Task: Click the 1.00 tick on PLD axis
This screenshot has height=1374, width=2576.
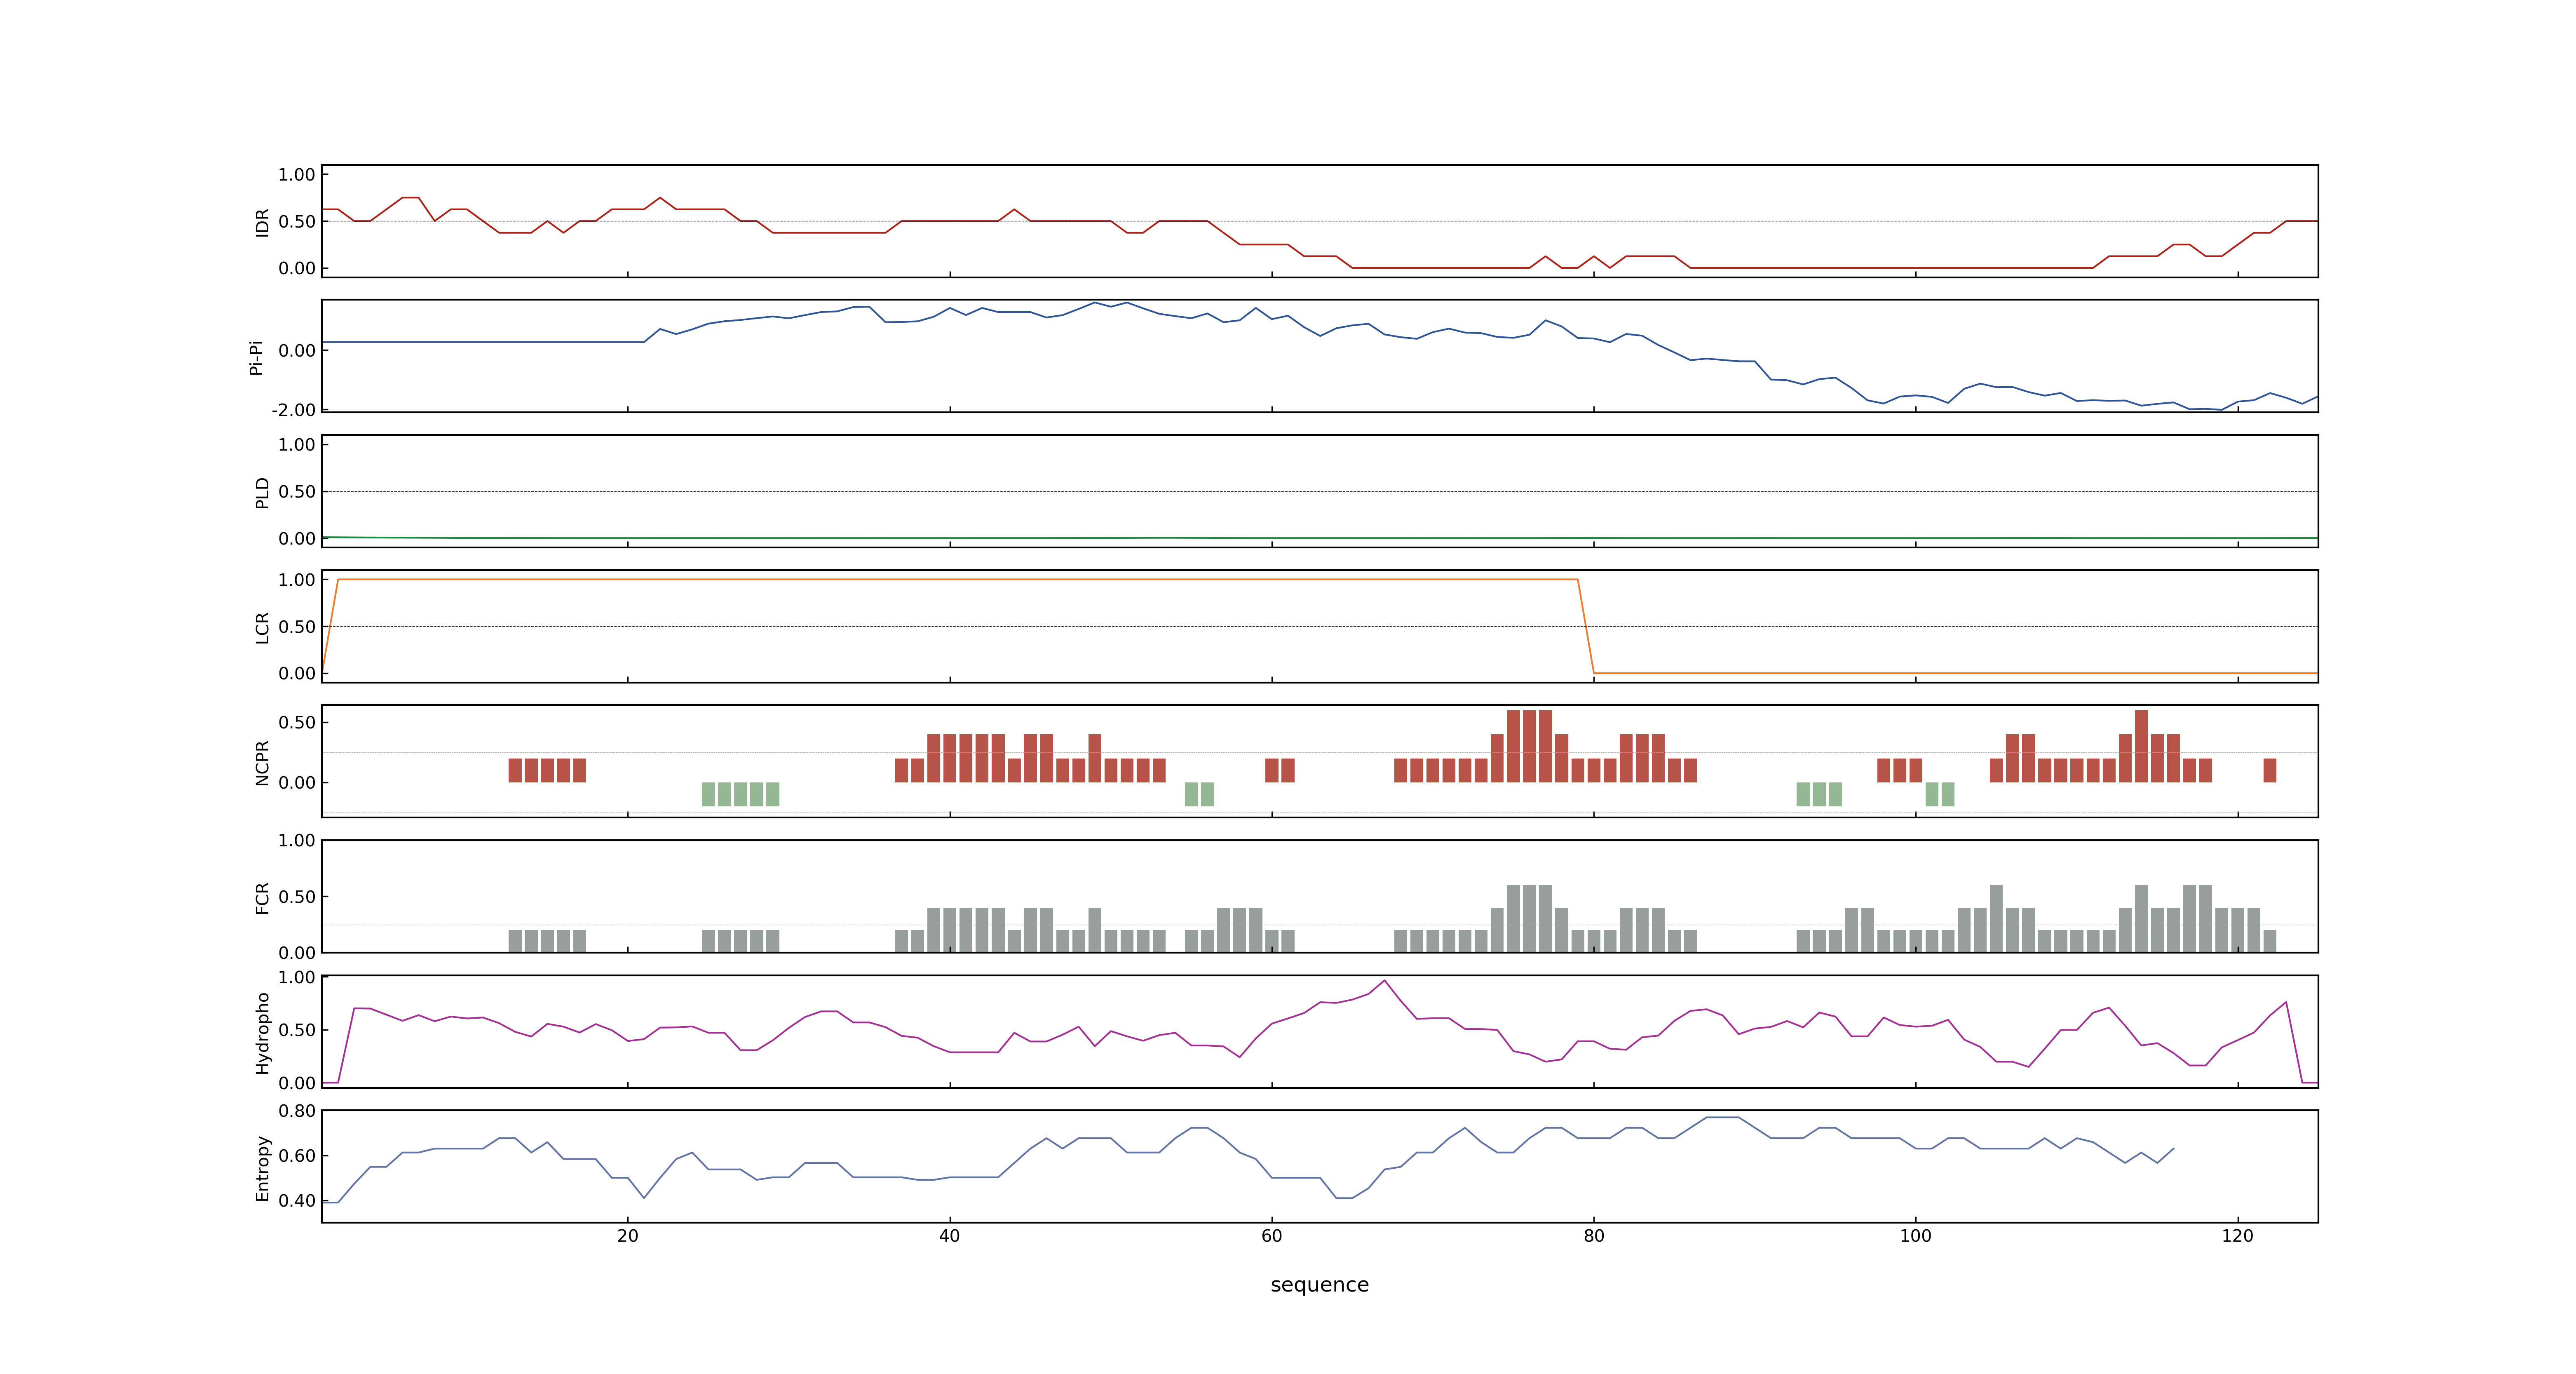Action: (x=297, y=444)
